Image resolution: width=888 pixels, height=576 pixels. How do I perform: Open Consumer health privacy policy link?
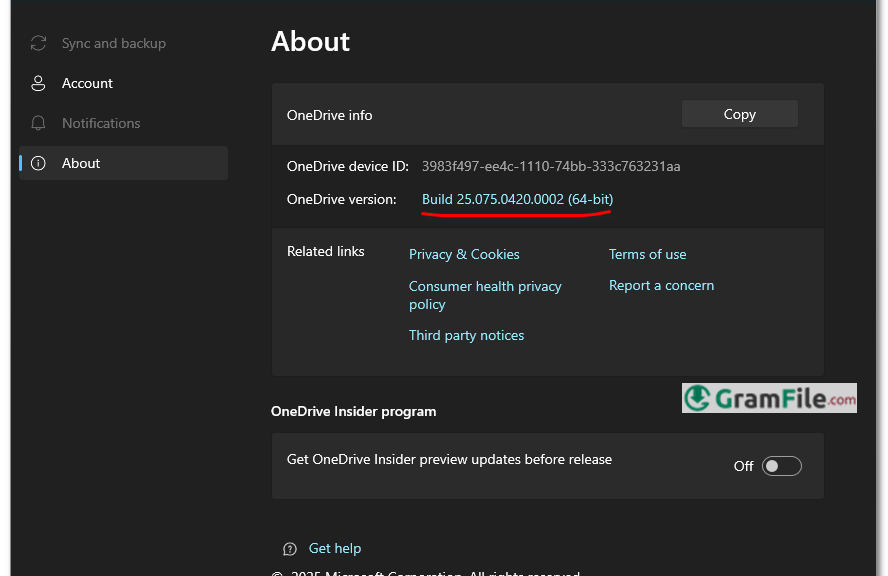coord(485,295)
